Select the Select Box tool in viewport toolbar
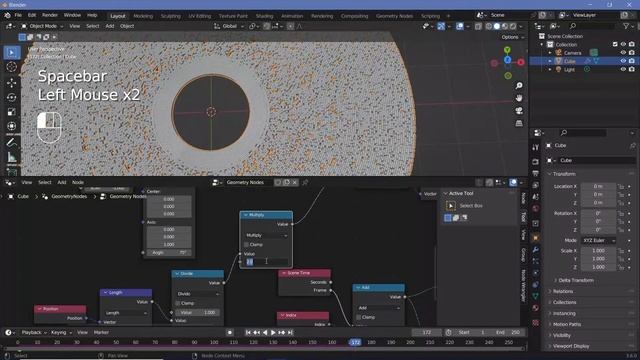Viewport: 640px width, 360px height. click(12, 53)
